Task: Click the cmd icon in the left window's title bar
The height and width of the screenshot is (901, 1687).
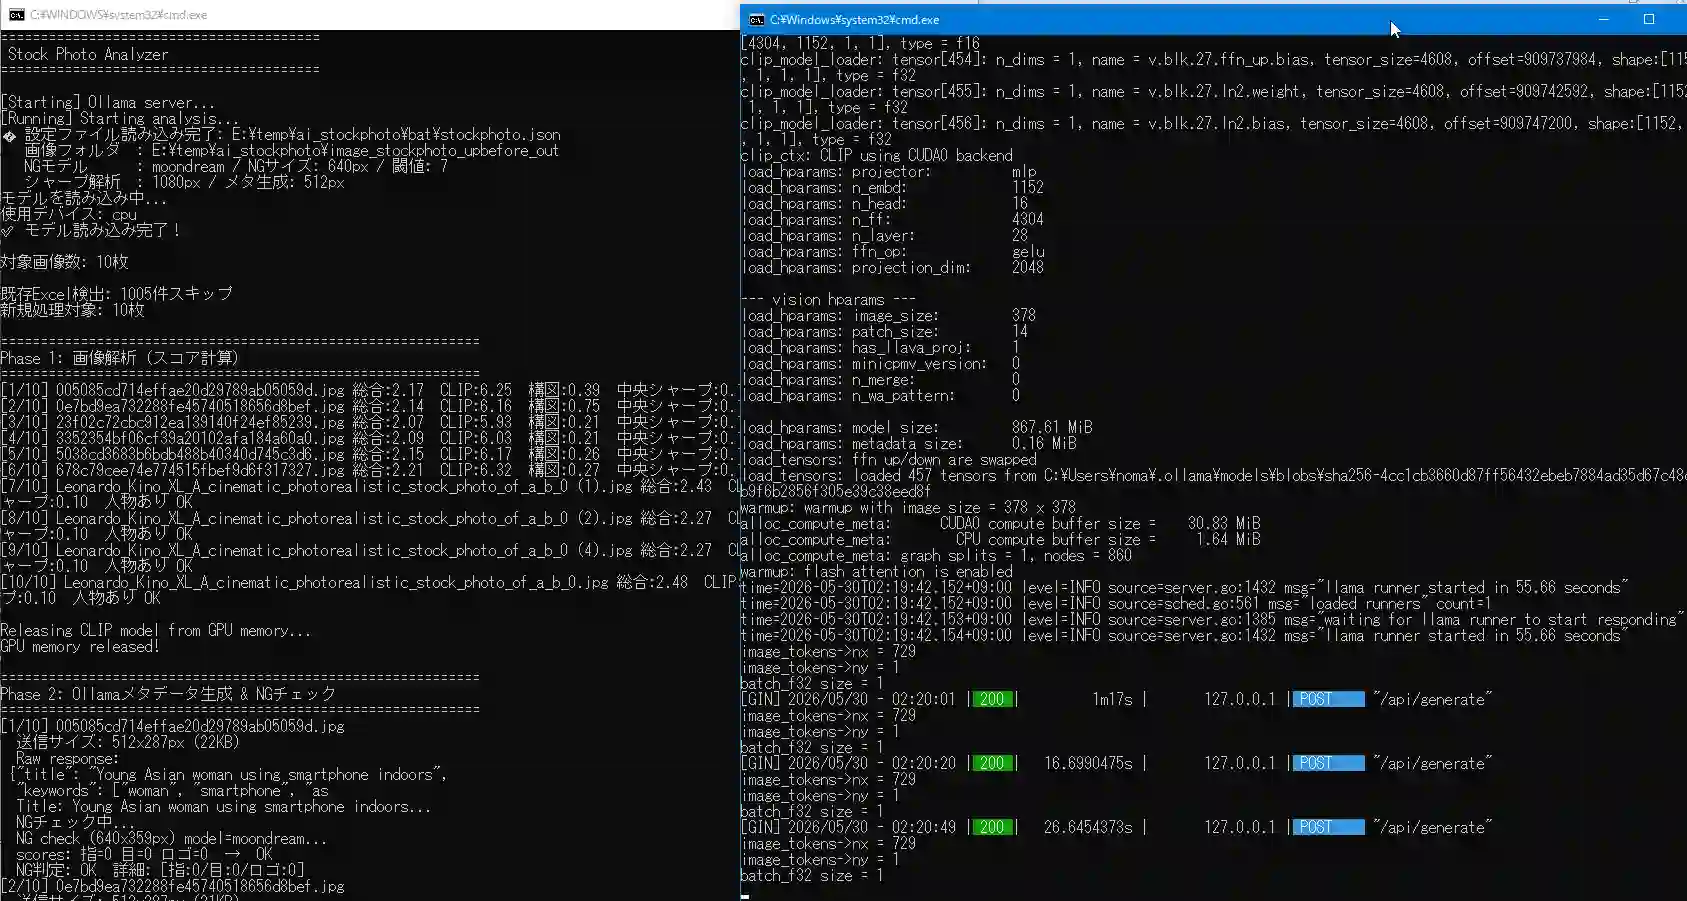Action: (x=15, y=15)
